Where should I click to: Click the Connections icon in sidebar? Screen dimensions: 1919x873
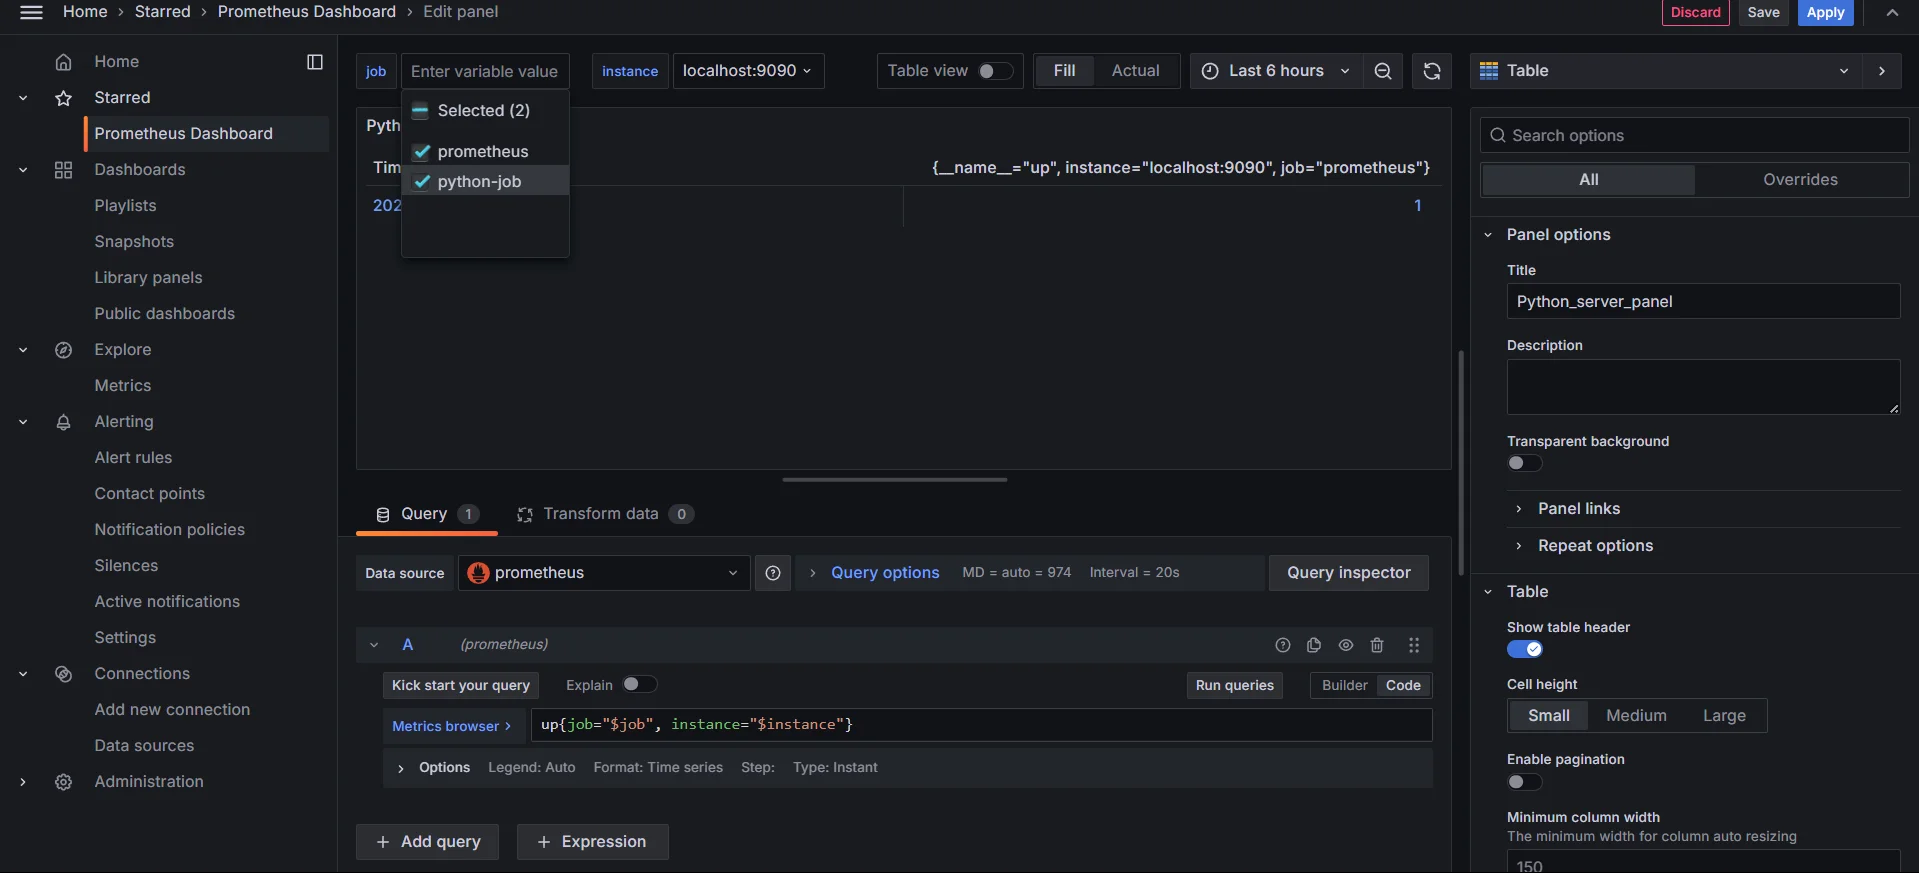[63, 674]
